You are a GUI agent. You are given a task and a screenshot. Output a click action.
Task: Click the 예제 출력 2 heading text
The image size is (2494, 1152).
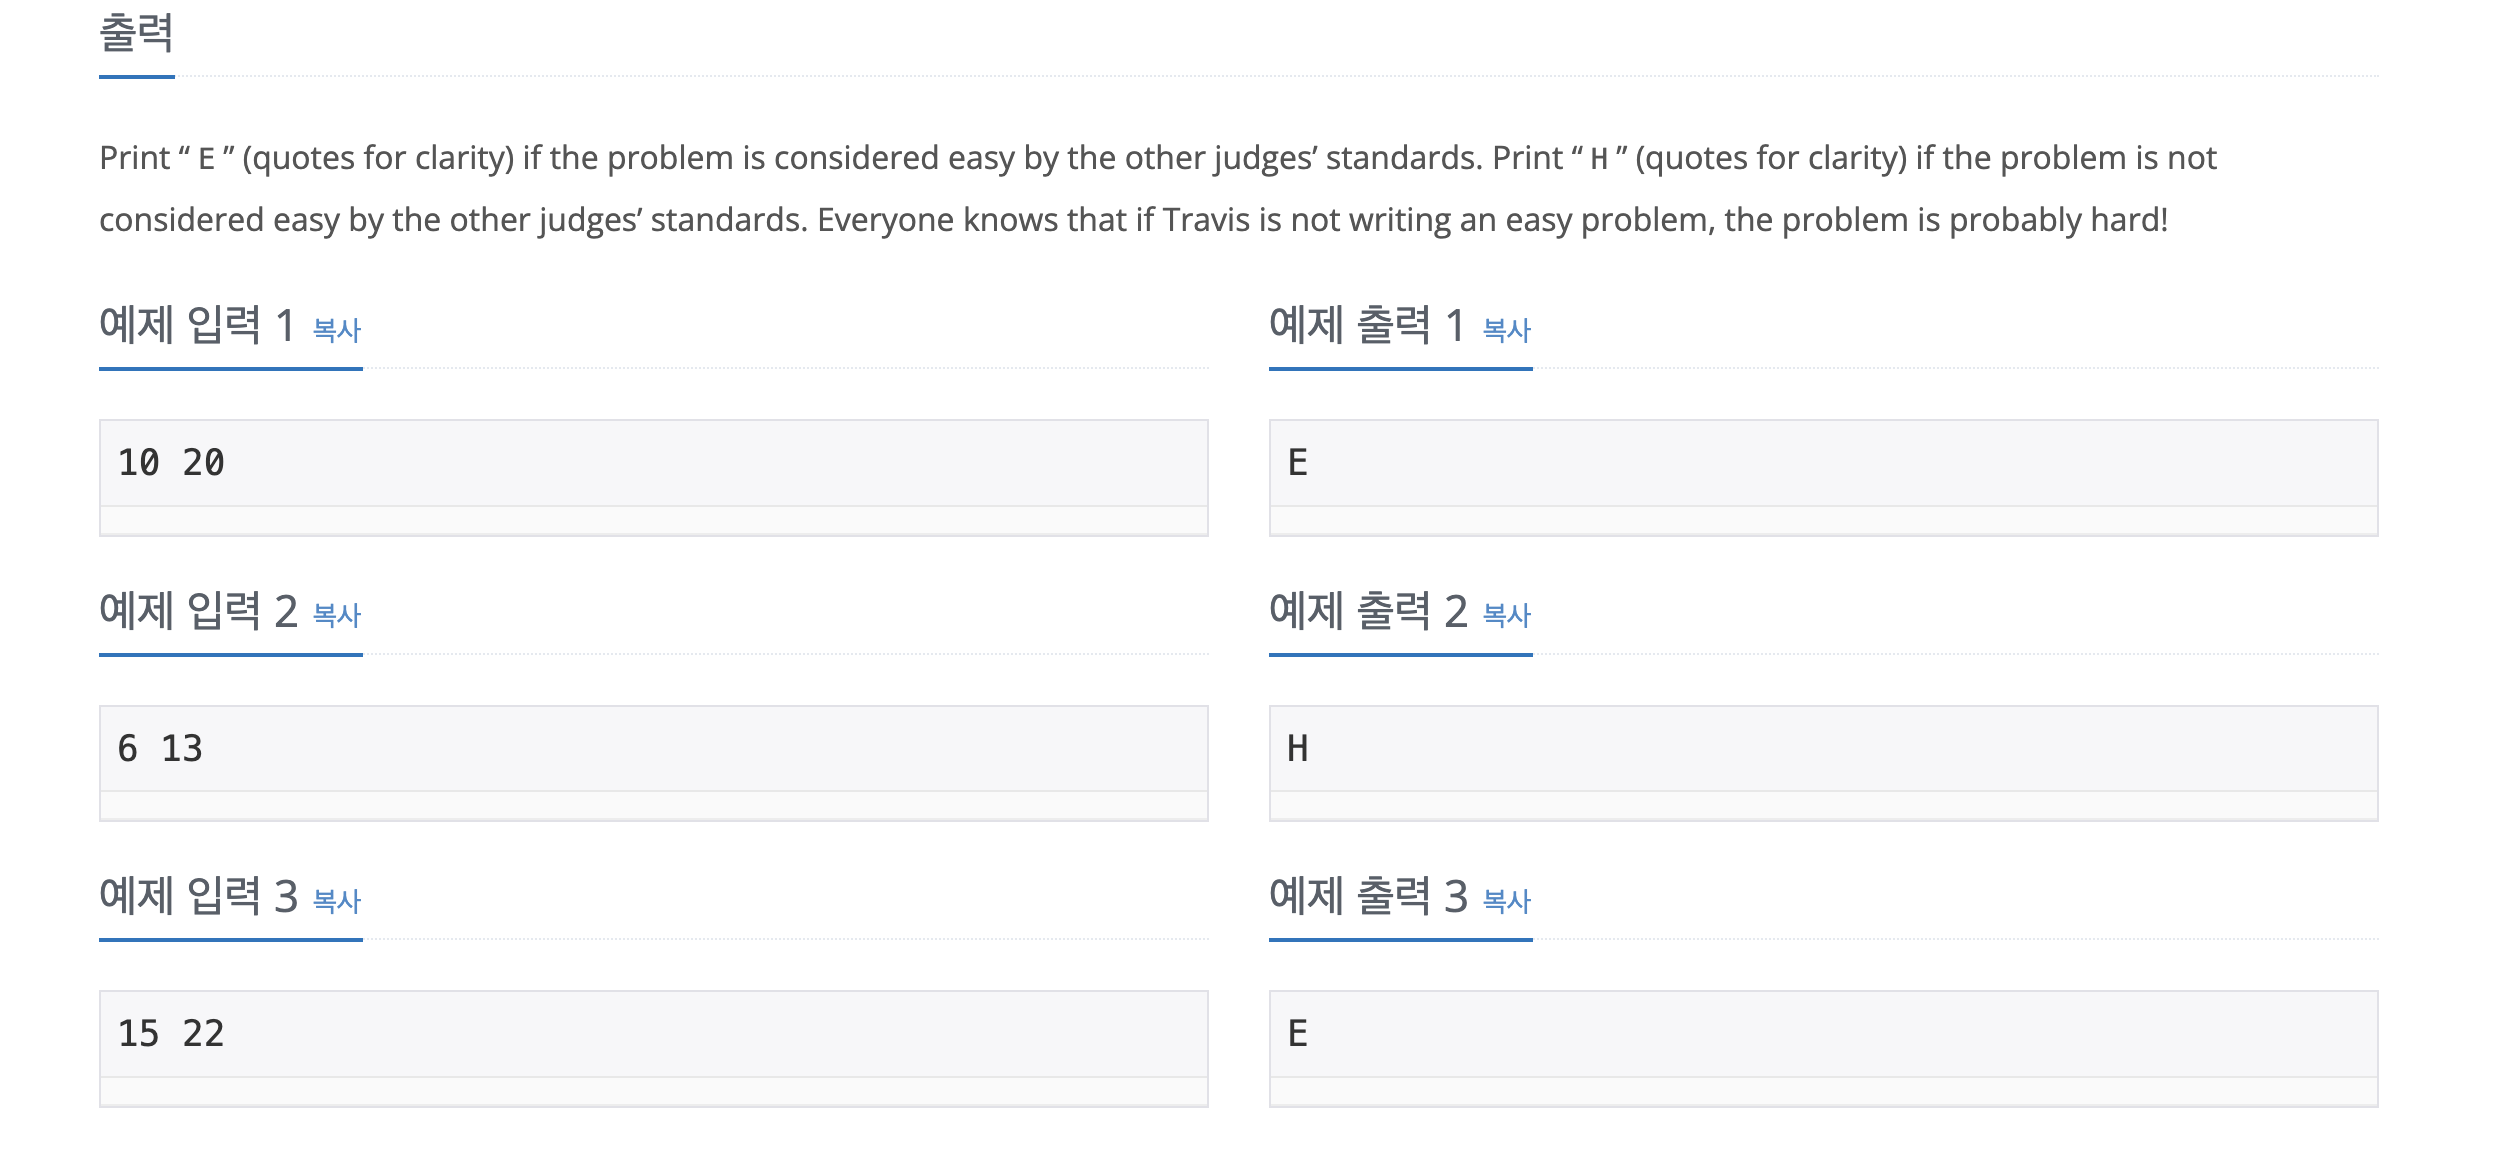(1366, 611)
